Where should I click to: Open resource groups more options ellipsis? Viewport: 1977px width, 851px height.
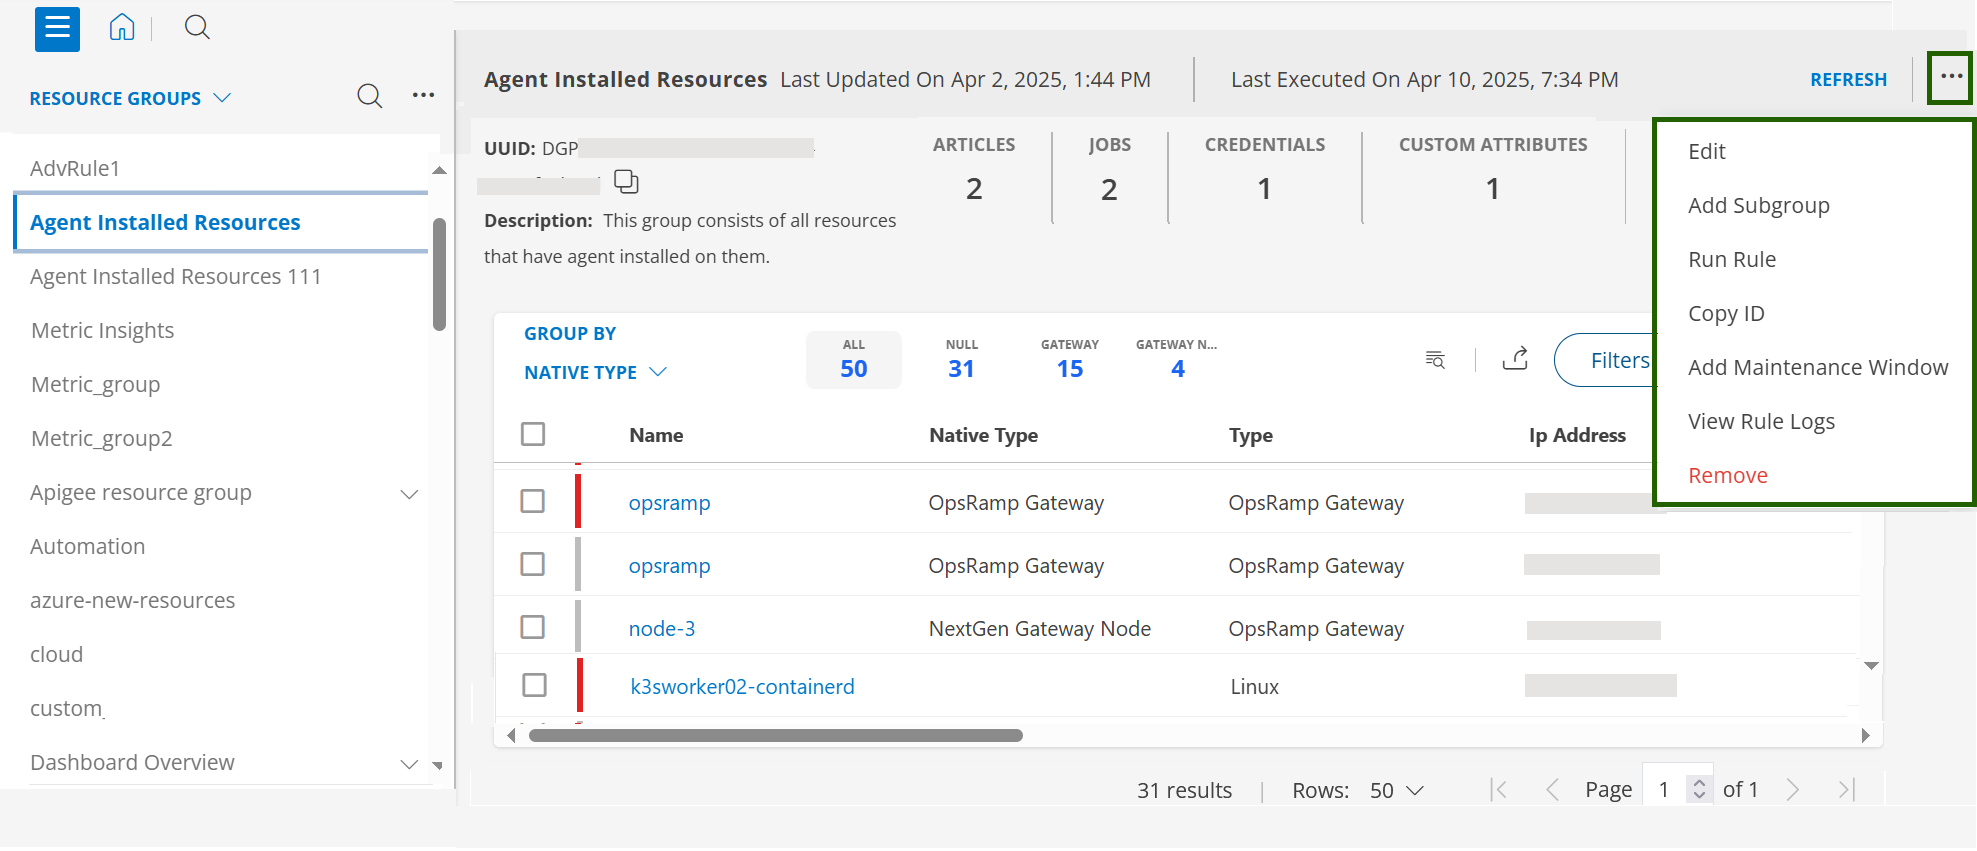click(423, 96)
